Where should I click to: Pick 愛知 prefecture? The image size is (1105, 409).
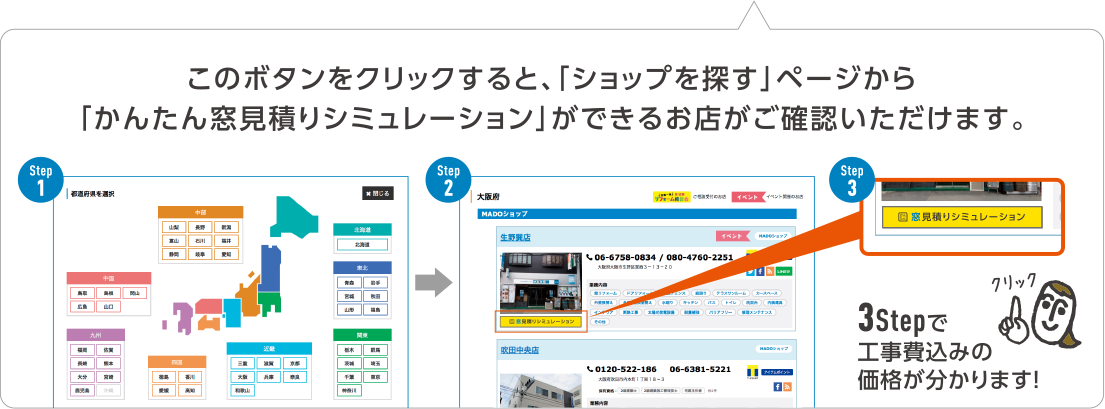pos(226,254)
